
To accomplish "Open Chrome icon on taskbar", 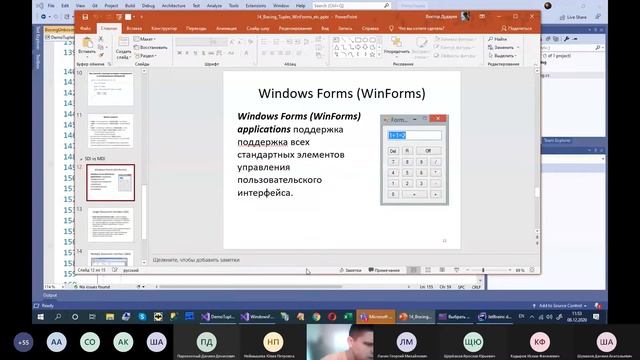I will coord(316,317).
